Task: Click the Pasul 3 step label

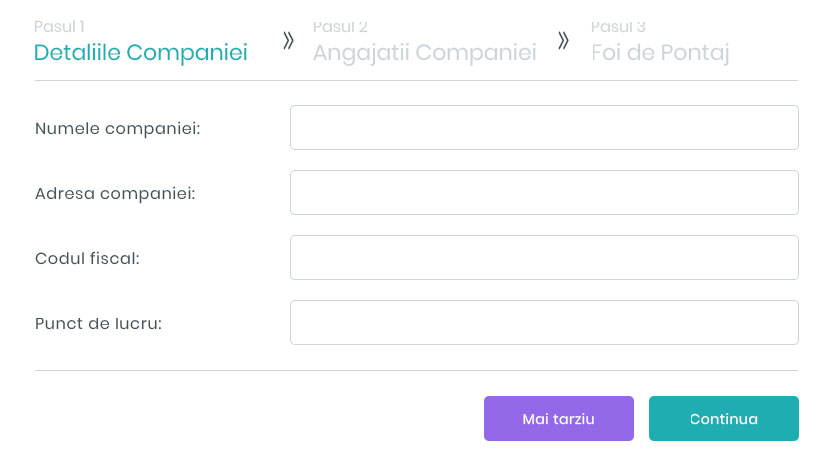Action: [x=618, y=26]
